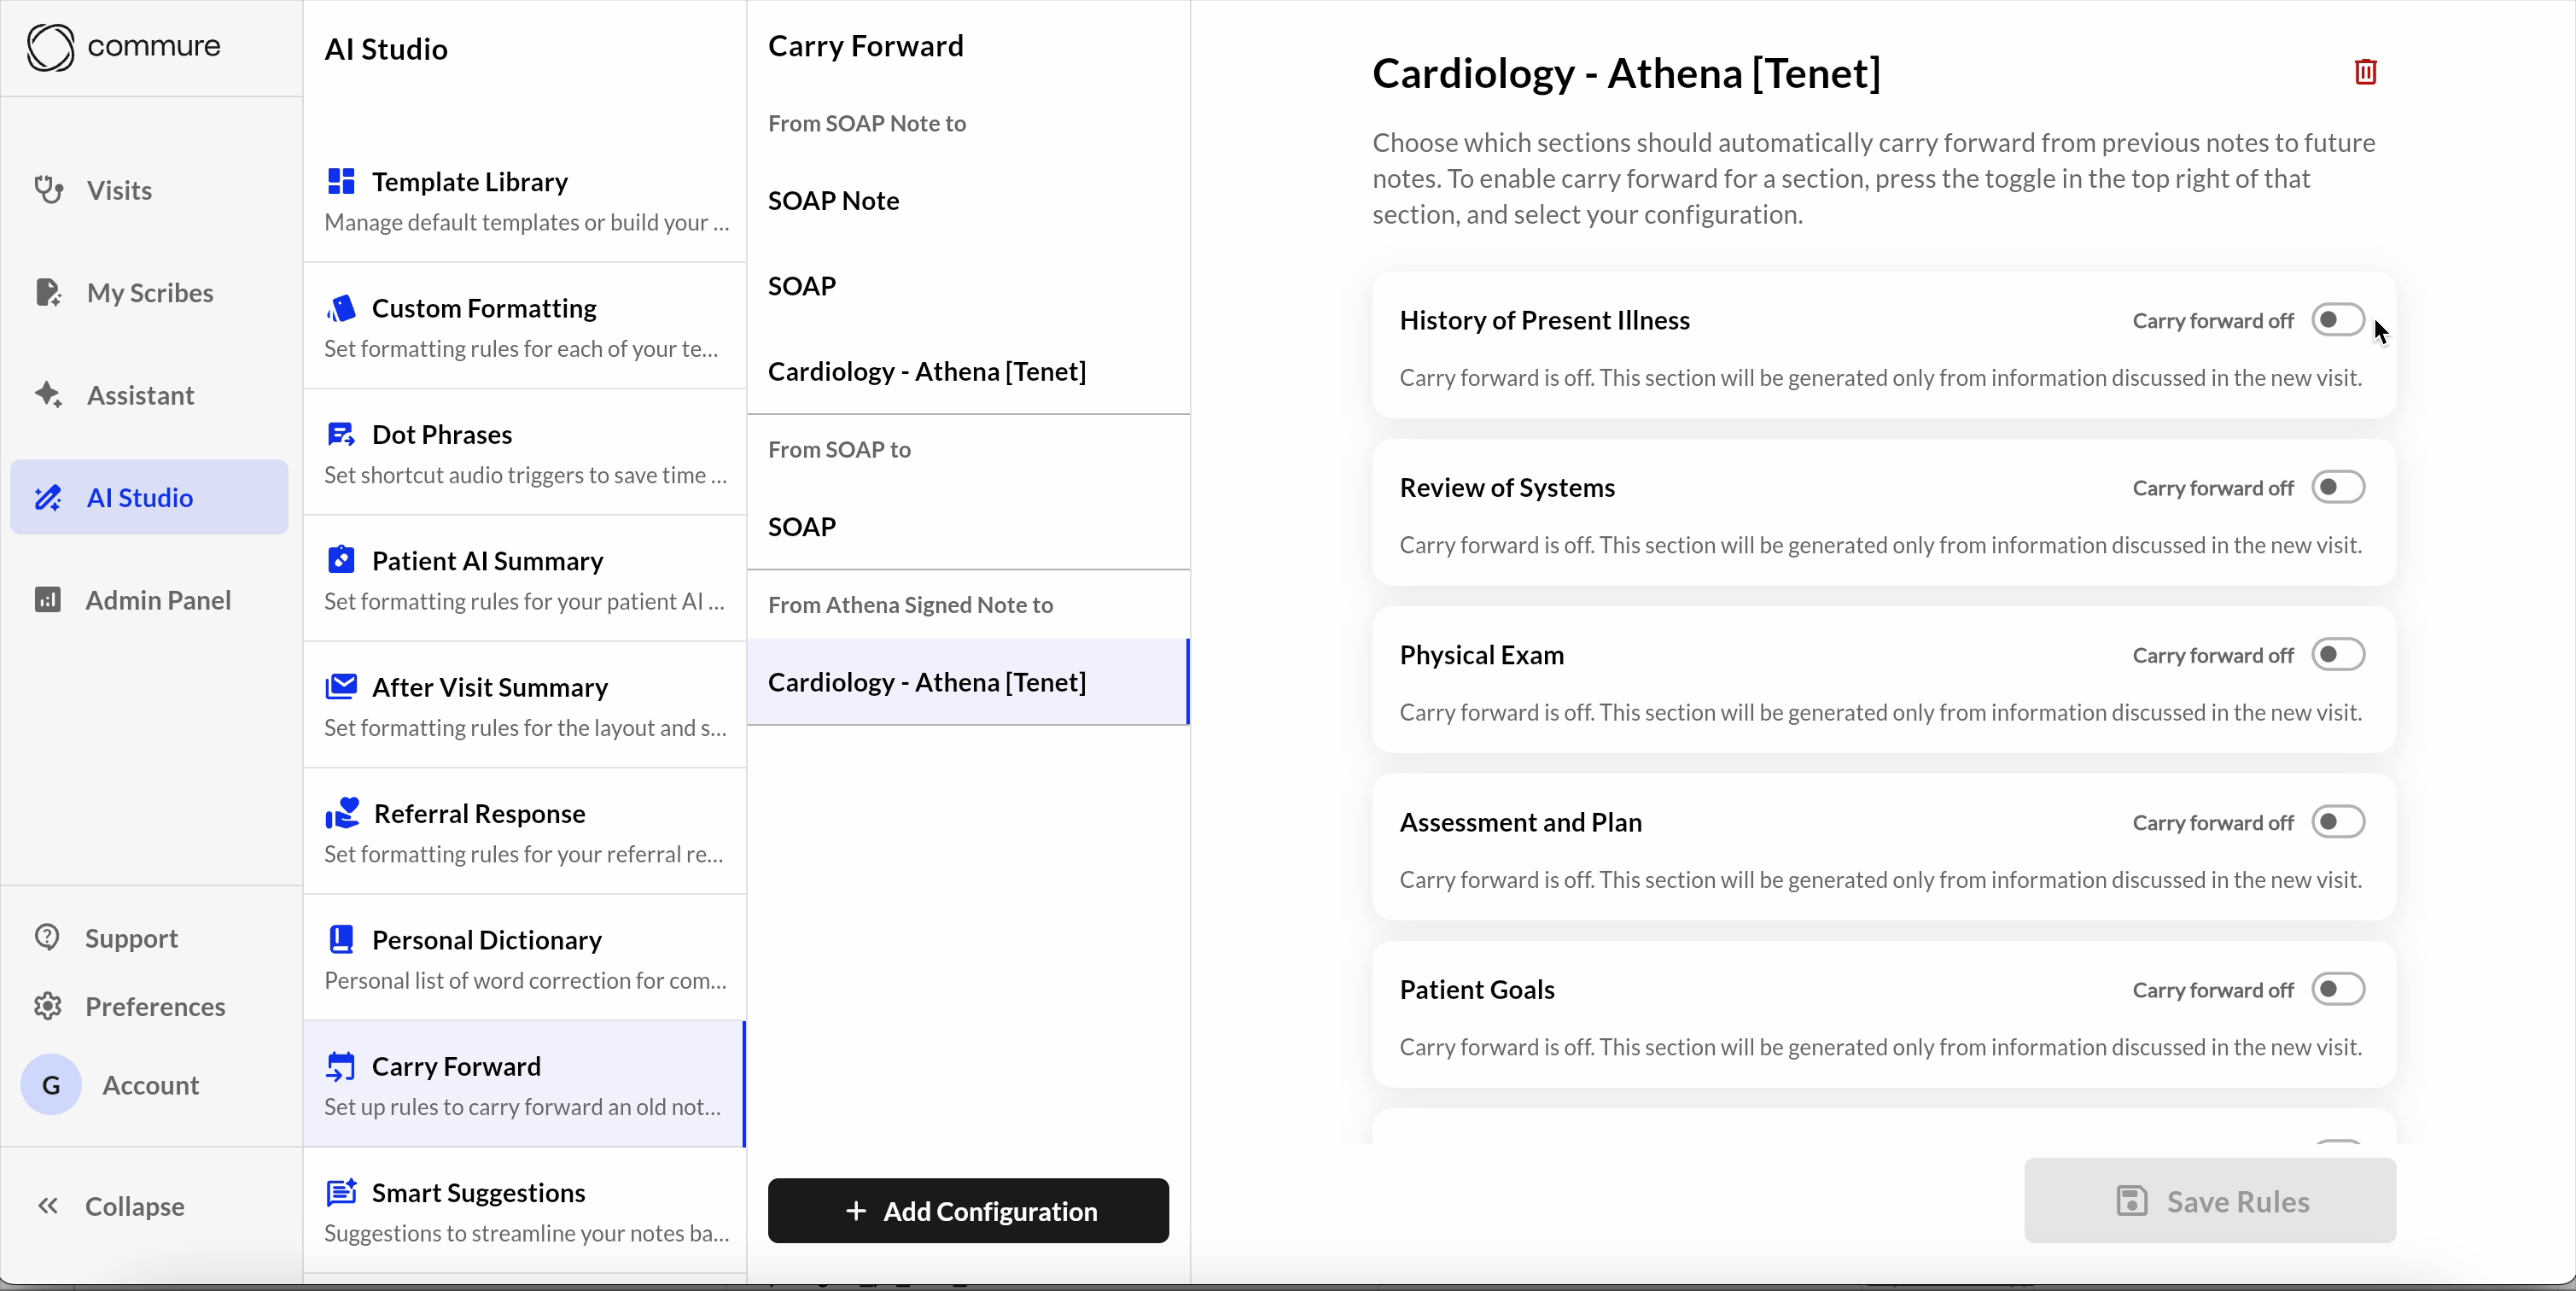Select SOAP Note under From SOAP Note

[833, 200]
